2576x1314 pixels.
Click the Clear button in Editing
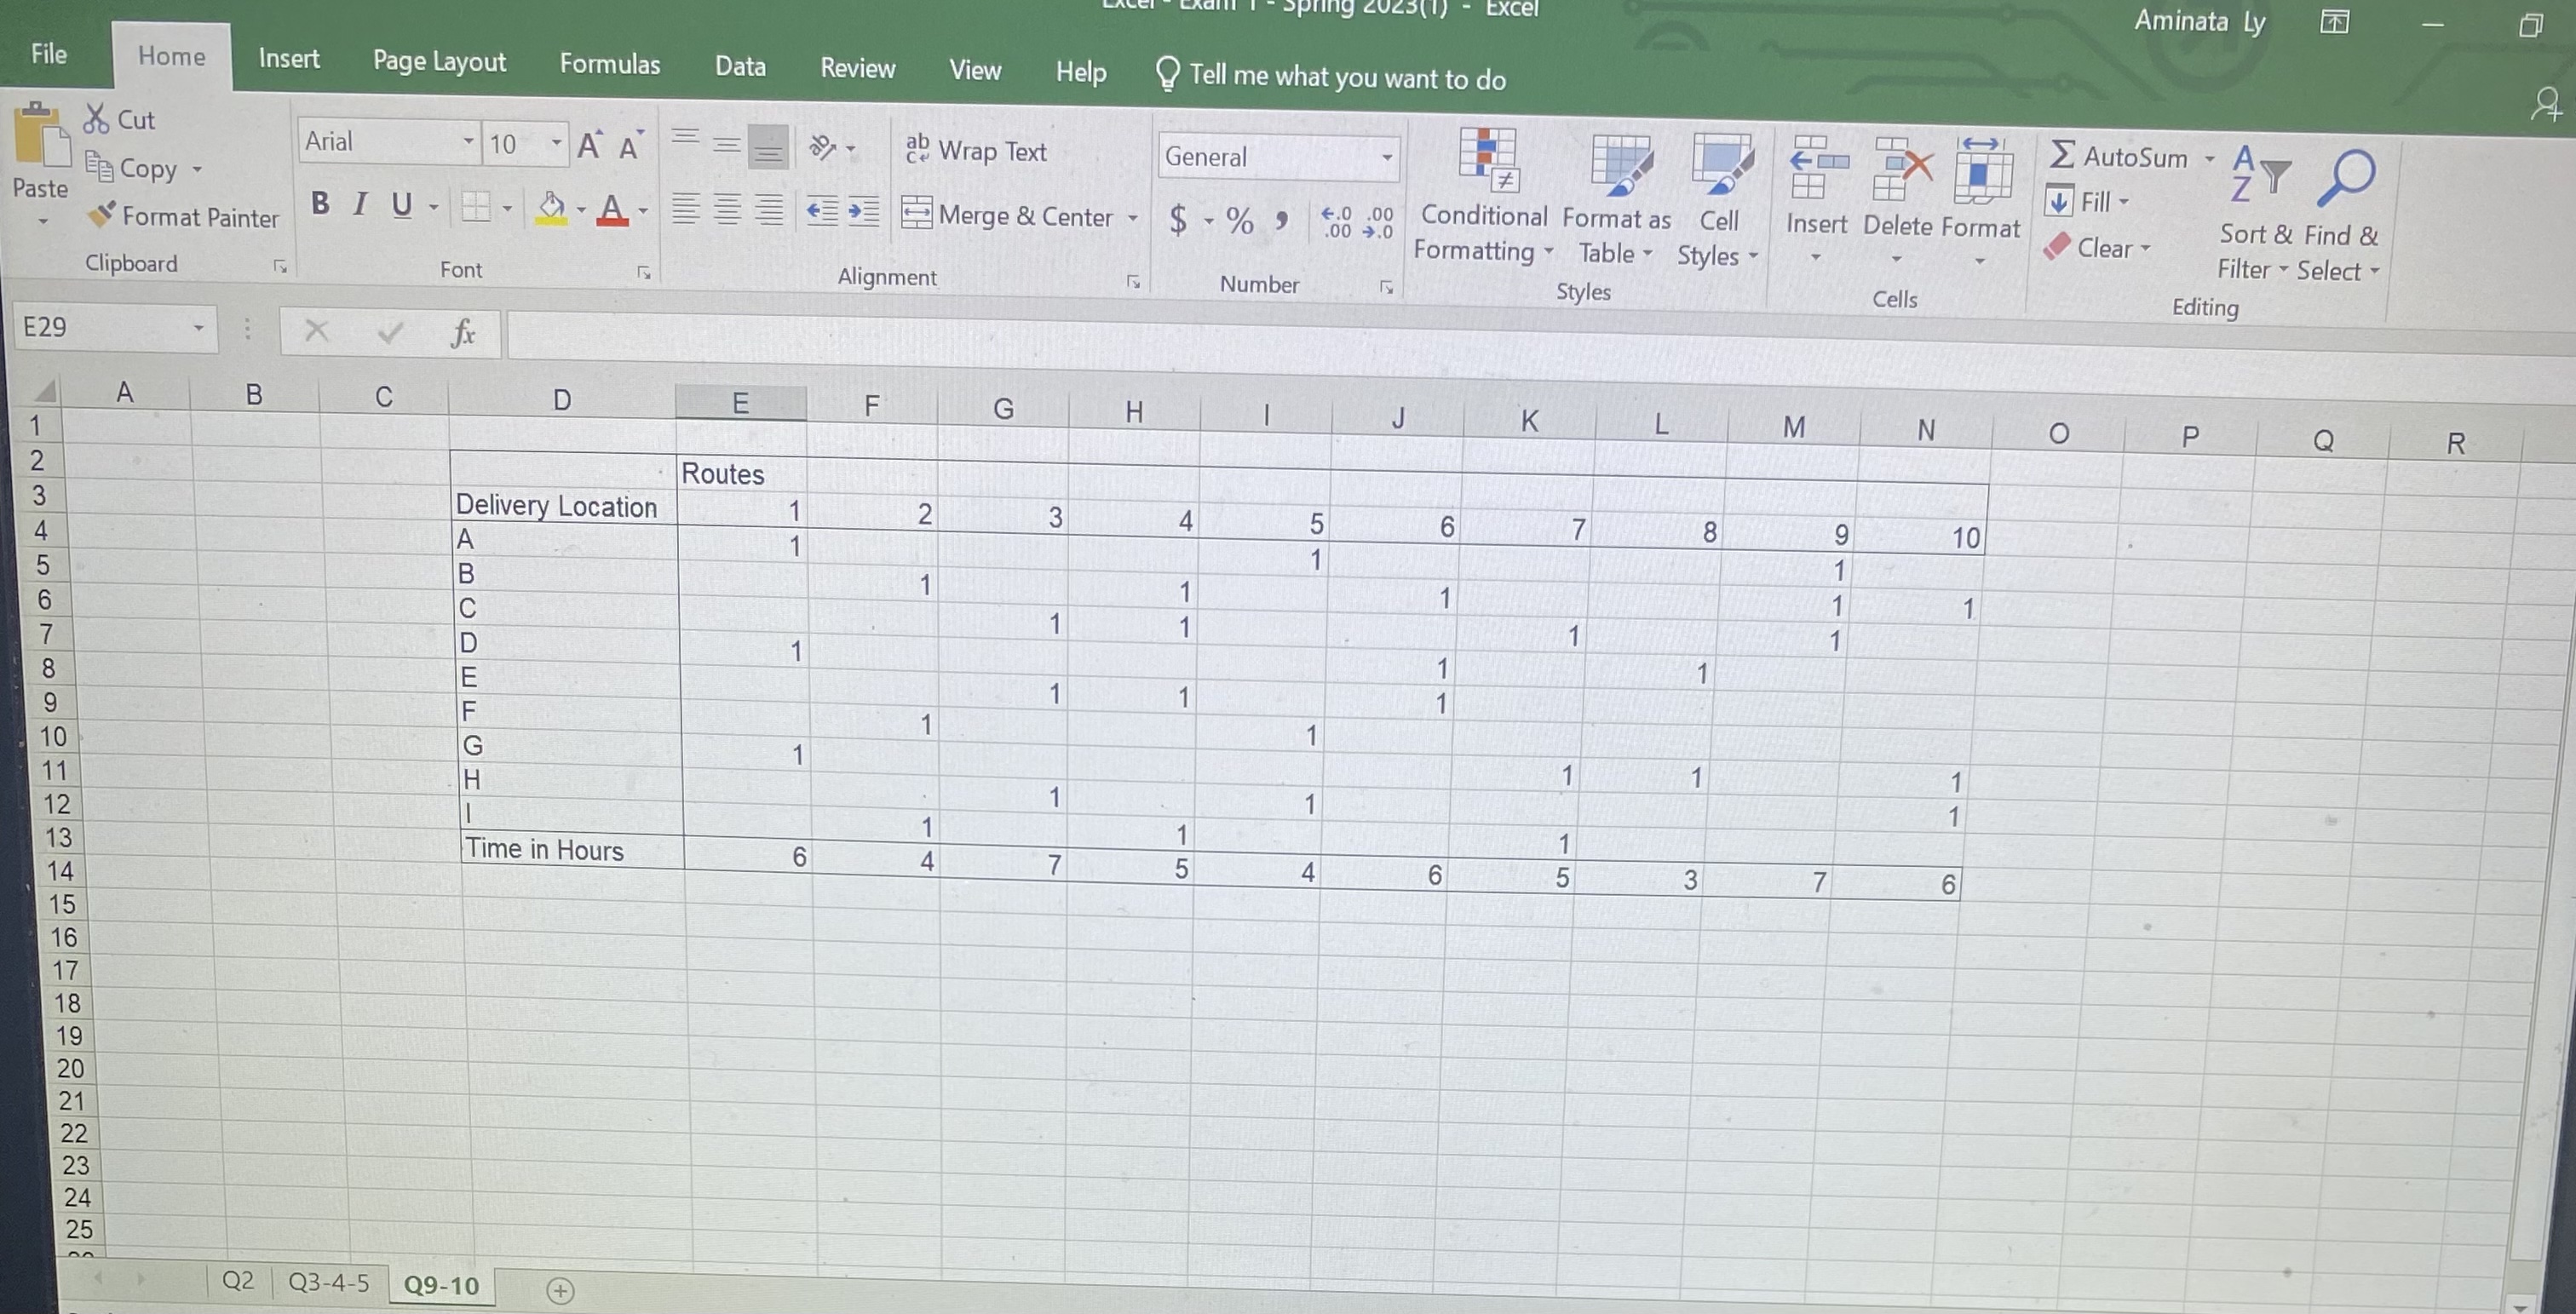pyautogui.click(x=2098, y=248)
